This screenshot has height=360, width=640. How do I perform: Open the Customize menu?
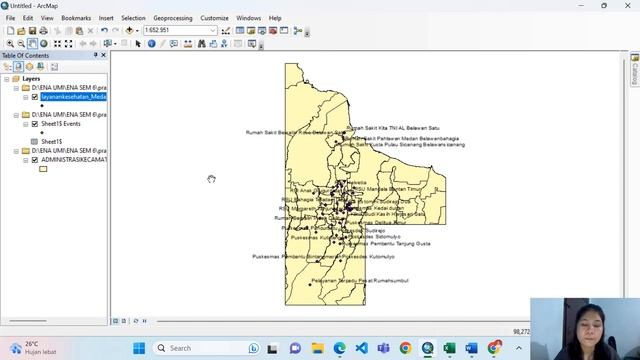(x=214, y=18)
